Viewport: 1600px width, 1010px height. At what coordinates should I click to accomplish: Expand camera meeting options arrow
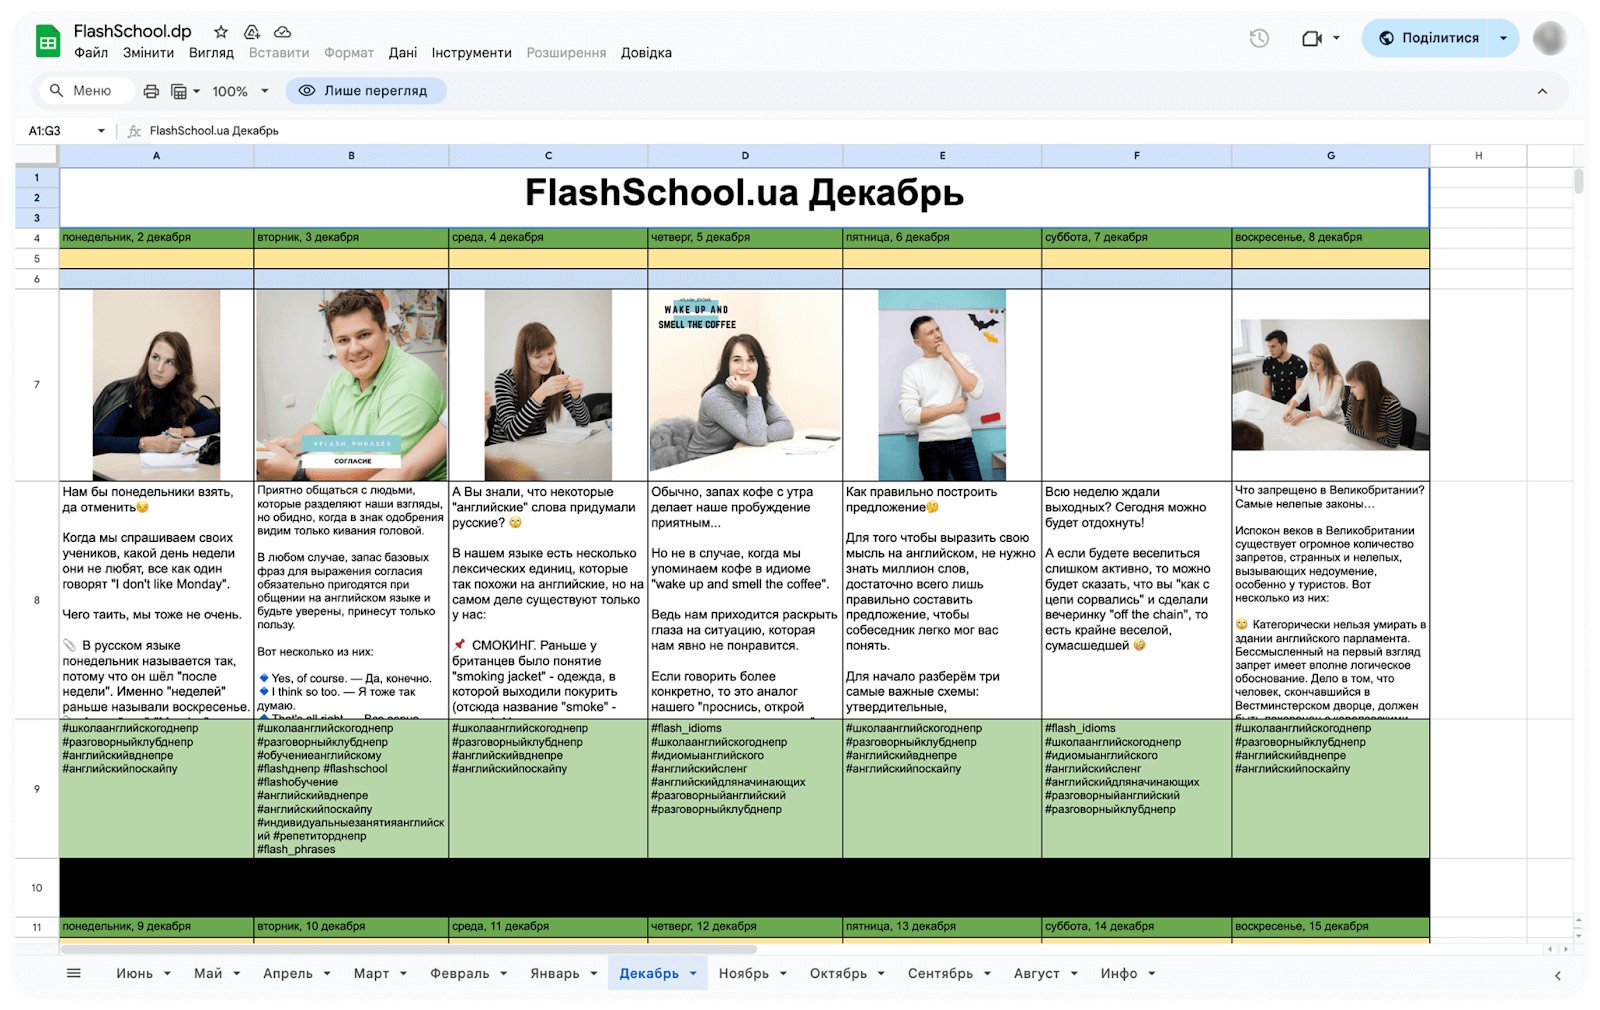[x=1337, y=38]
